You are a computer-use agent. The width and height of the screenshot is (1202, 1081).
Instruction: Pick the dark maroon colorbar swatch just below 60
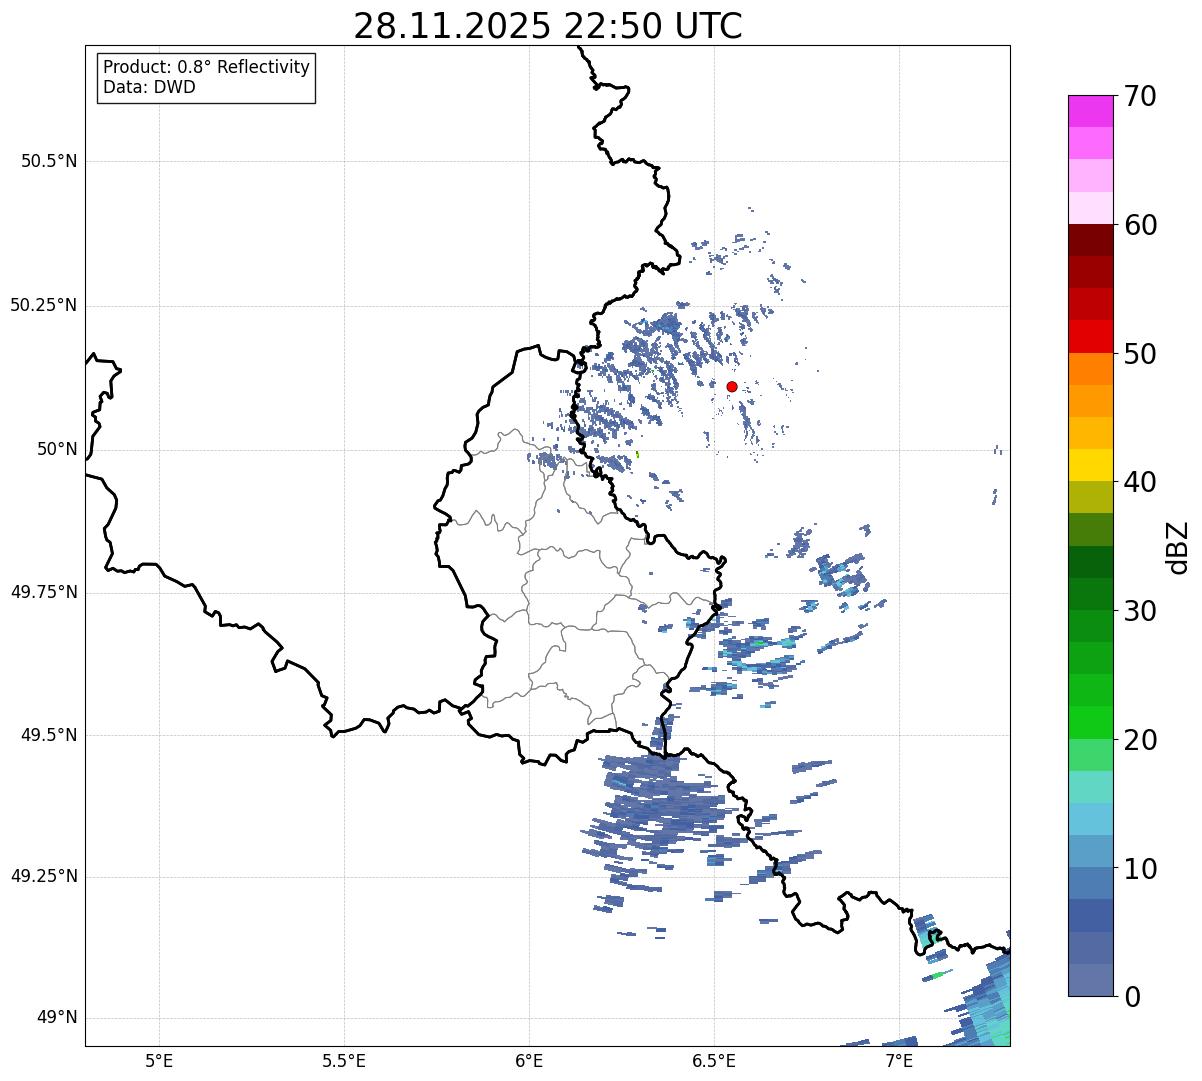[1090, 240]
